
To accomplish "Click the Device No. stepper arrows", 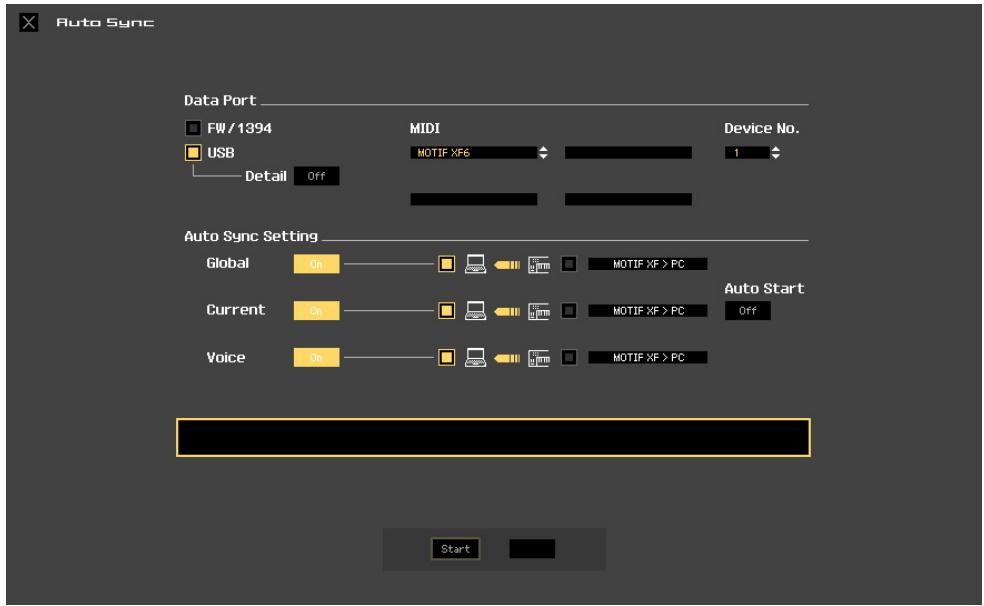I will pyautogui.click(x=776, y=152).
